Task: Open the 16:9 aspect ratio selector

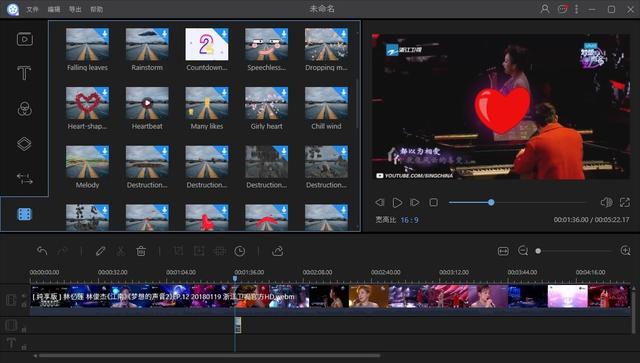Action: click(409, 220)
